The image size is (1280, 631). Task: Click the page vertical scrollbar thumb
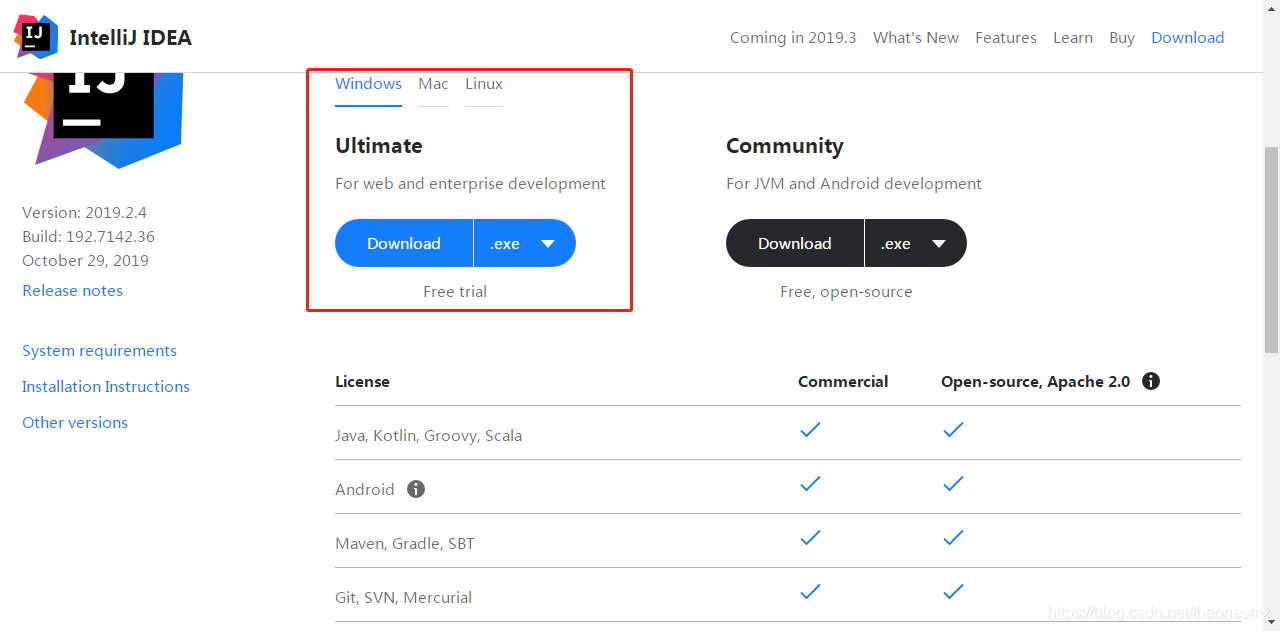1271,250
